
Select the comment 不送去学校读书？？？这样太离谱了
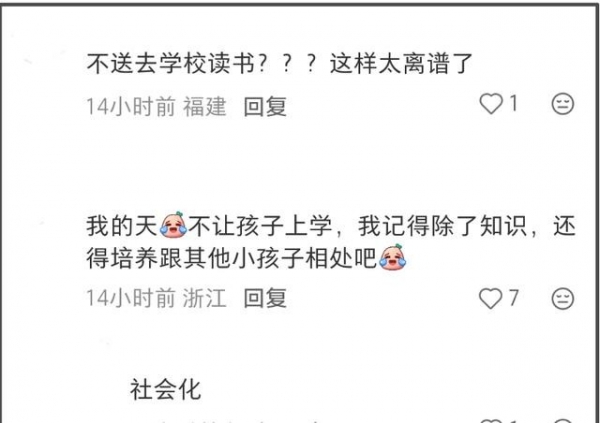[280, 64]
